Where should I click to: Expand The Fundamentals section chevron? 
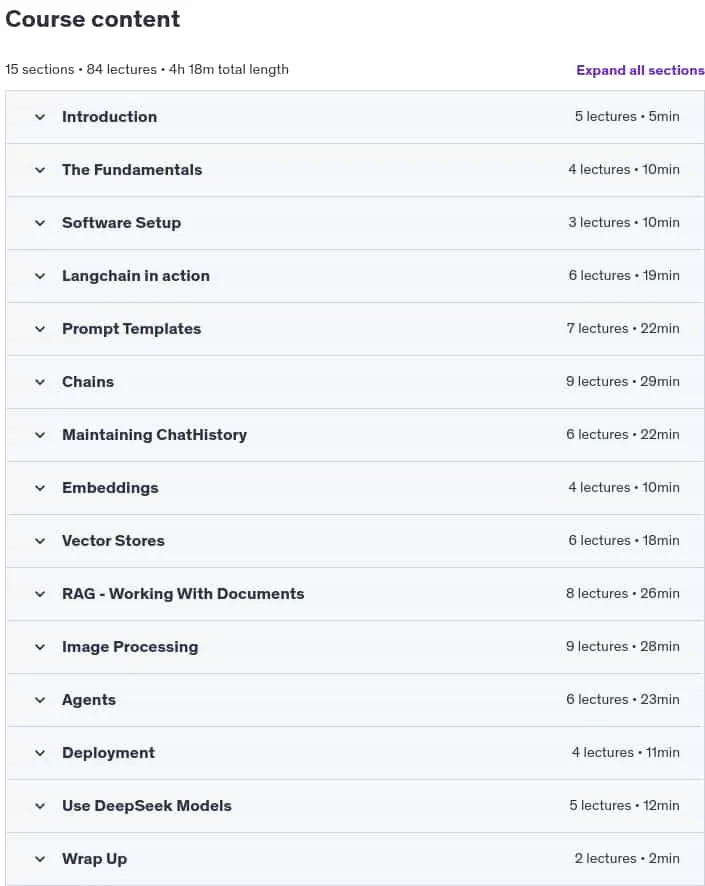point(40,170)
